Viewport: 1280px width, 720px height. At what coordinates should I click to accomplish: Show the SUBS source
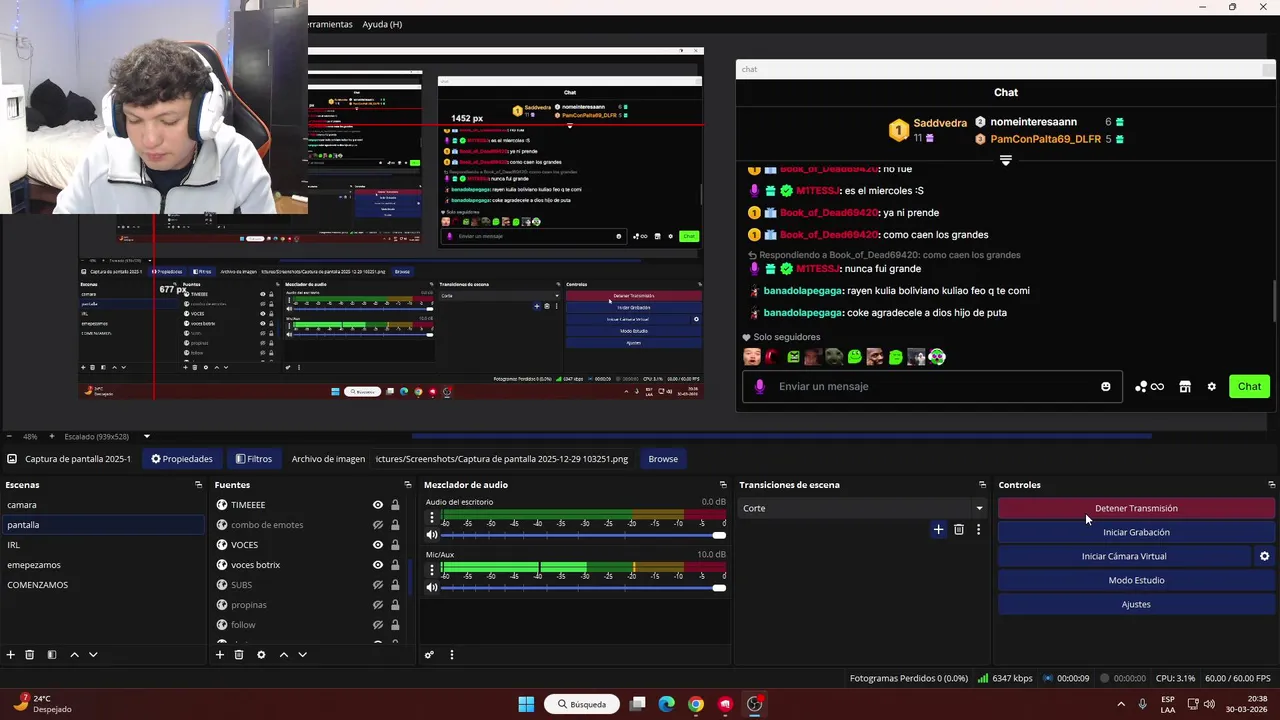pyautogui.click(x=378, y=585)
